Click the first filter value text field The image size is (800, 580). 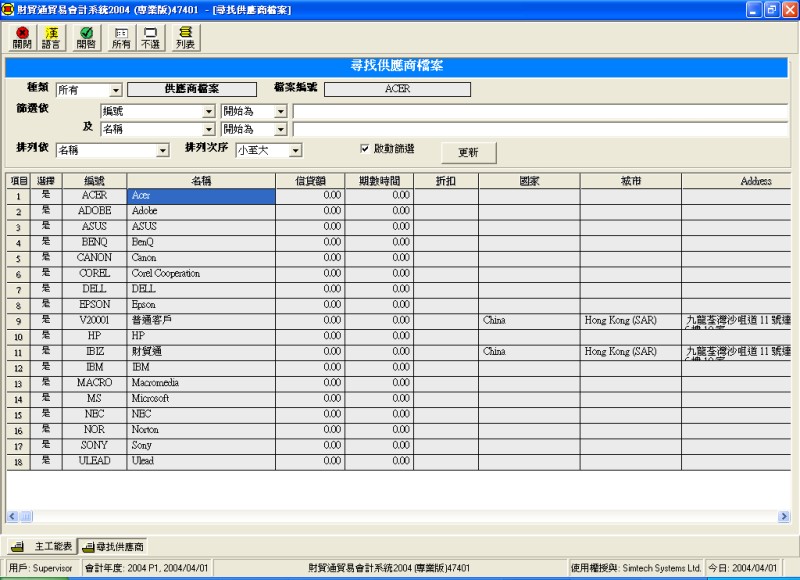click(x=540, y=111)
